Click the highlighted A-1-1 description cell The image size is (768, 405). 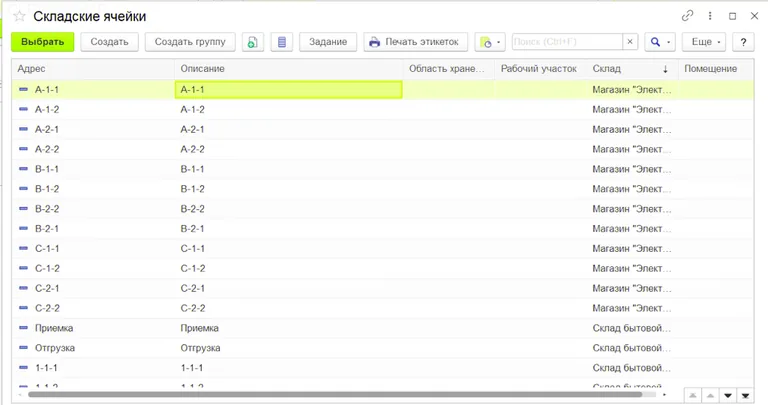(x=288, y=90)
